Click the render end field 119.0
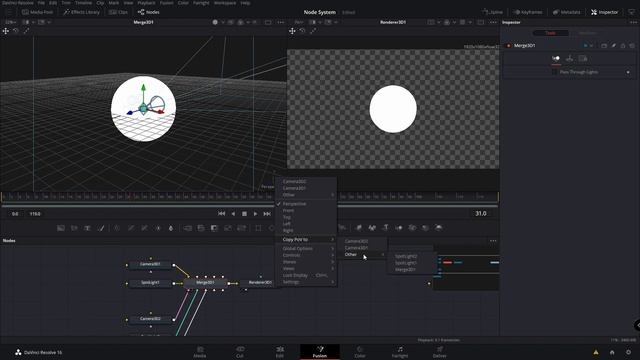 (x=35, y=214)
